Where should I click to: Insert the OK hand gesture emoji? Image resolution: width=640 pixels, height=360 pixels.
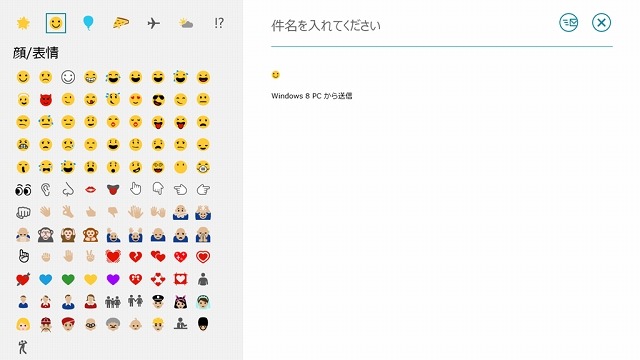coord(68,211)
